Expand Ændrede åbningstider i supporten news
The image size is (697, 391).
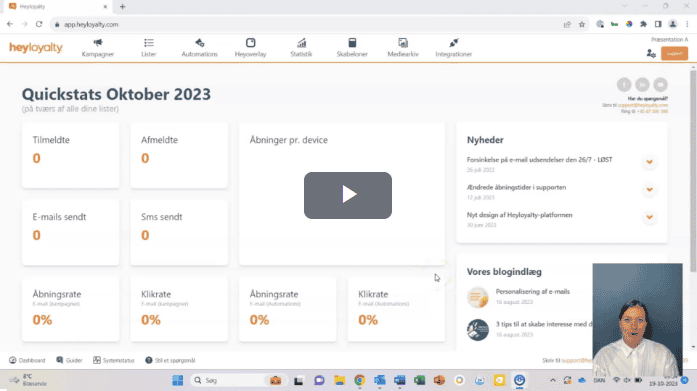649,190
